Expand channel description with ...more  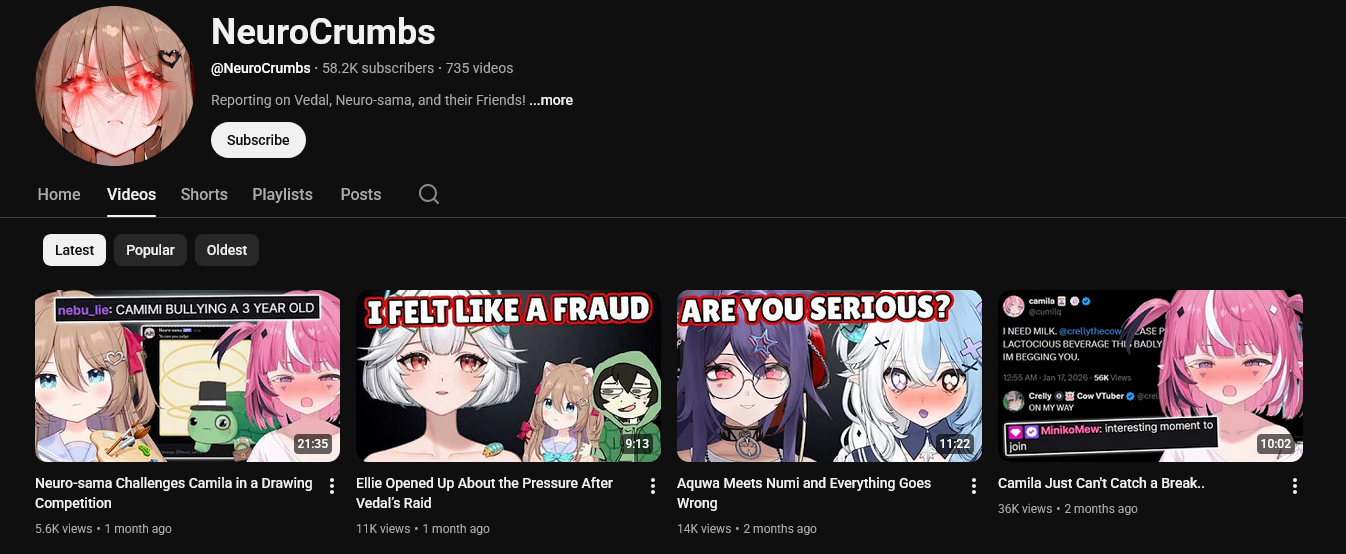[551, 100]
